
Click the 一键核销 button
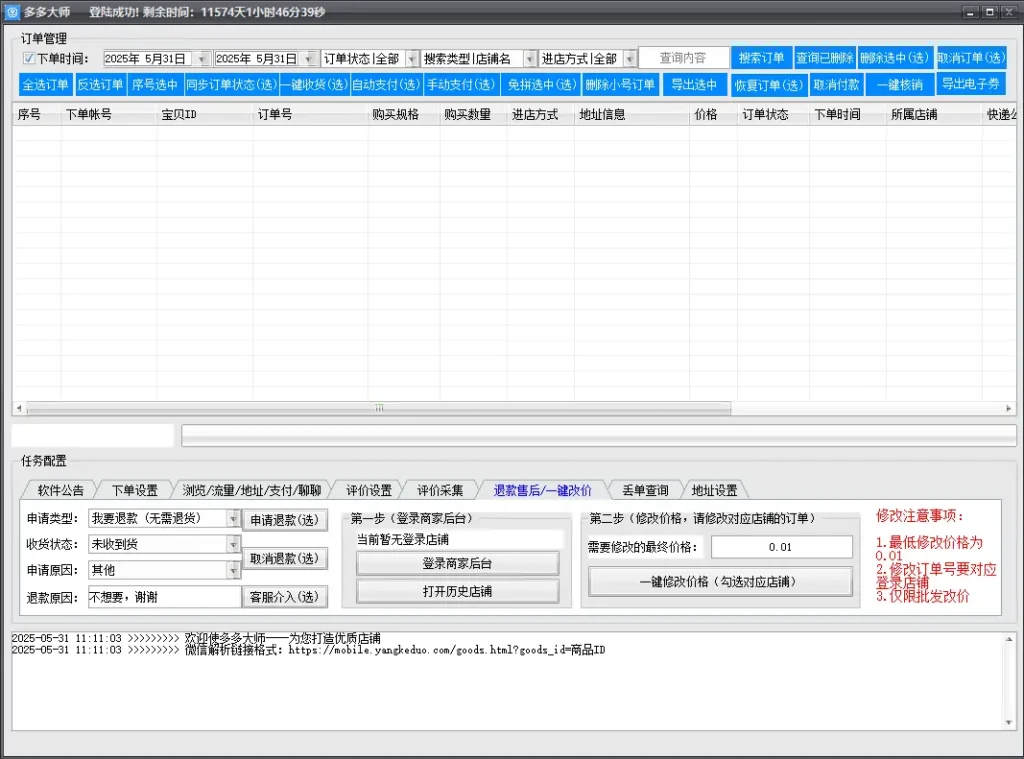click(x=900, y=85)
